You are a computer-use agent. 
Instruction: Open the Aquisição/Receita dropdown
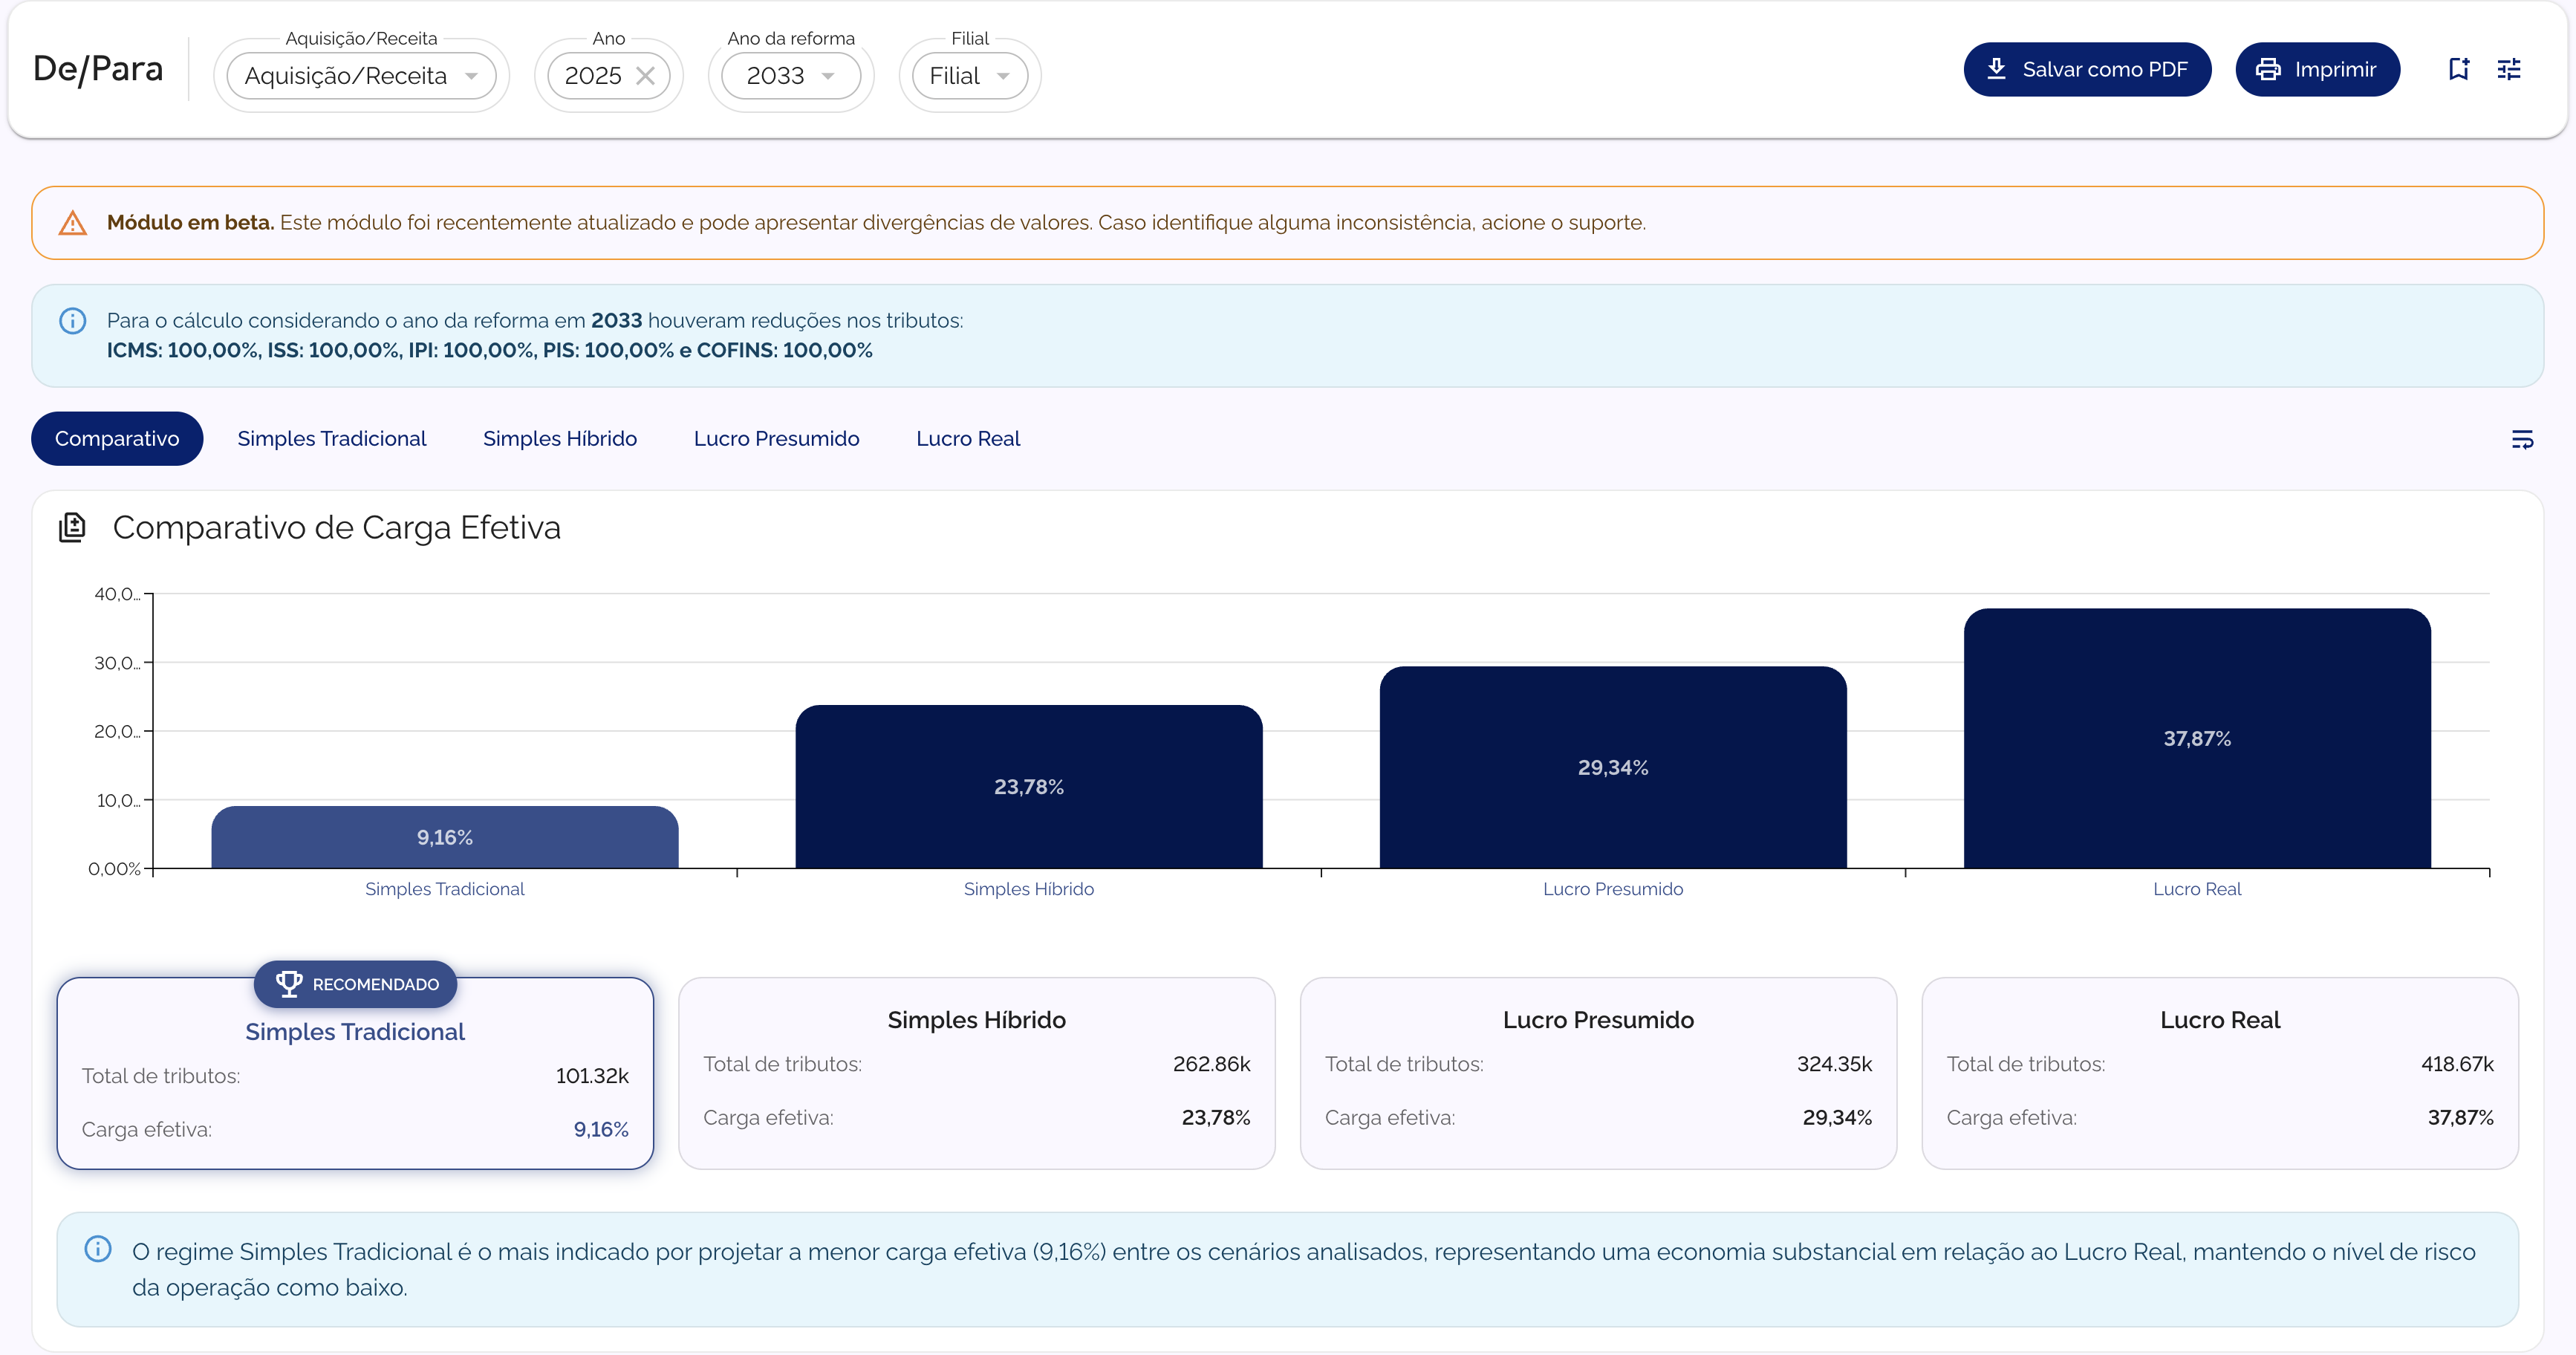pyautogui.click(x=361, y=76)
